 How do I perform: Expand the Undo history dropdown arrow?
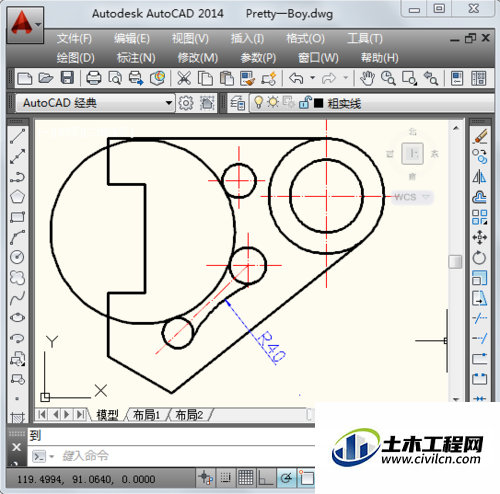coord(312,78)
